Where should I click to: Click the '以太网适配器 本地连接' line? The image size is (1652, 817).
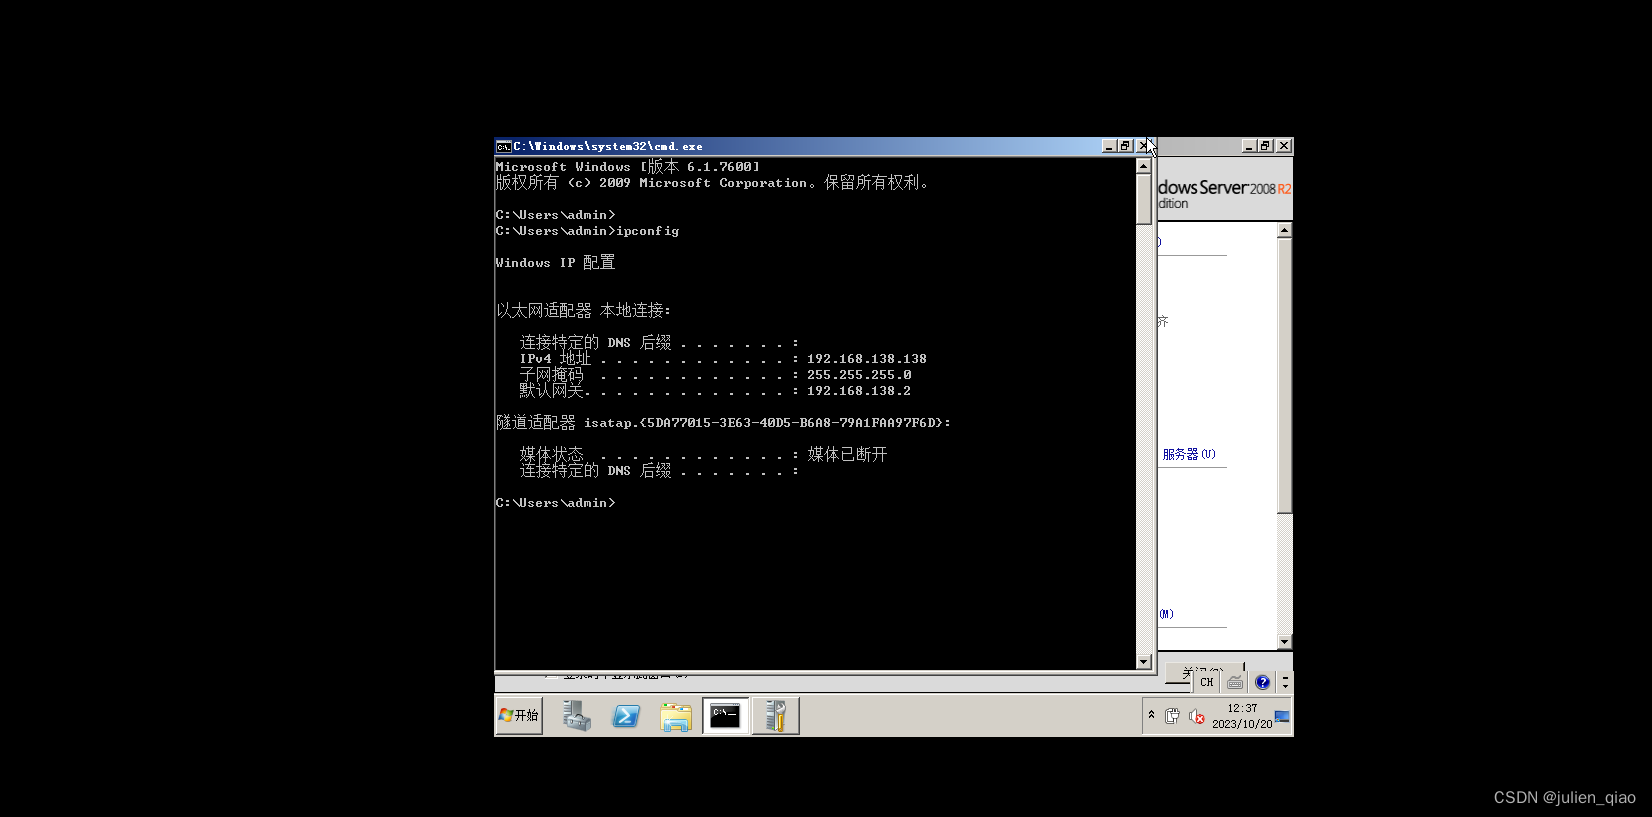tap(583, 311)
